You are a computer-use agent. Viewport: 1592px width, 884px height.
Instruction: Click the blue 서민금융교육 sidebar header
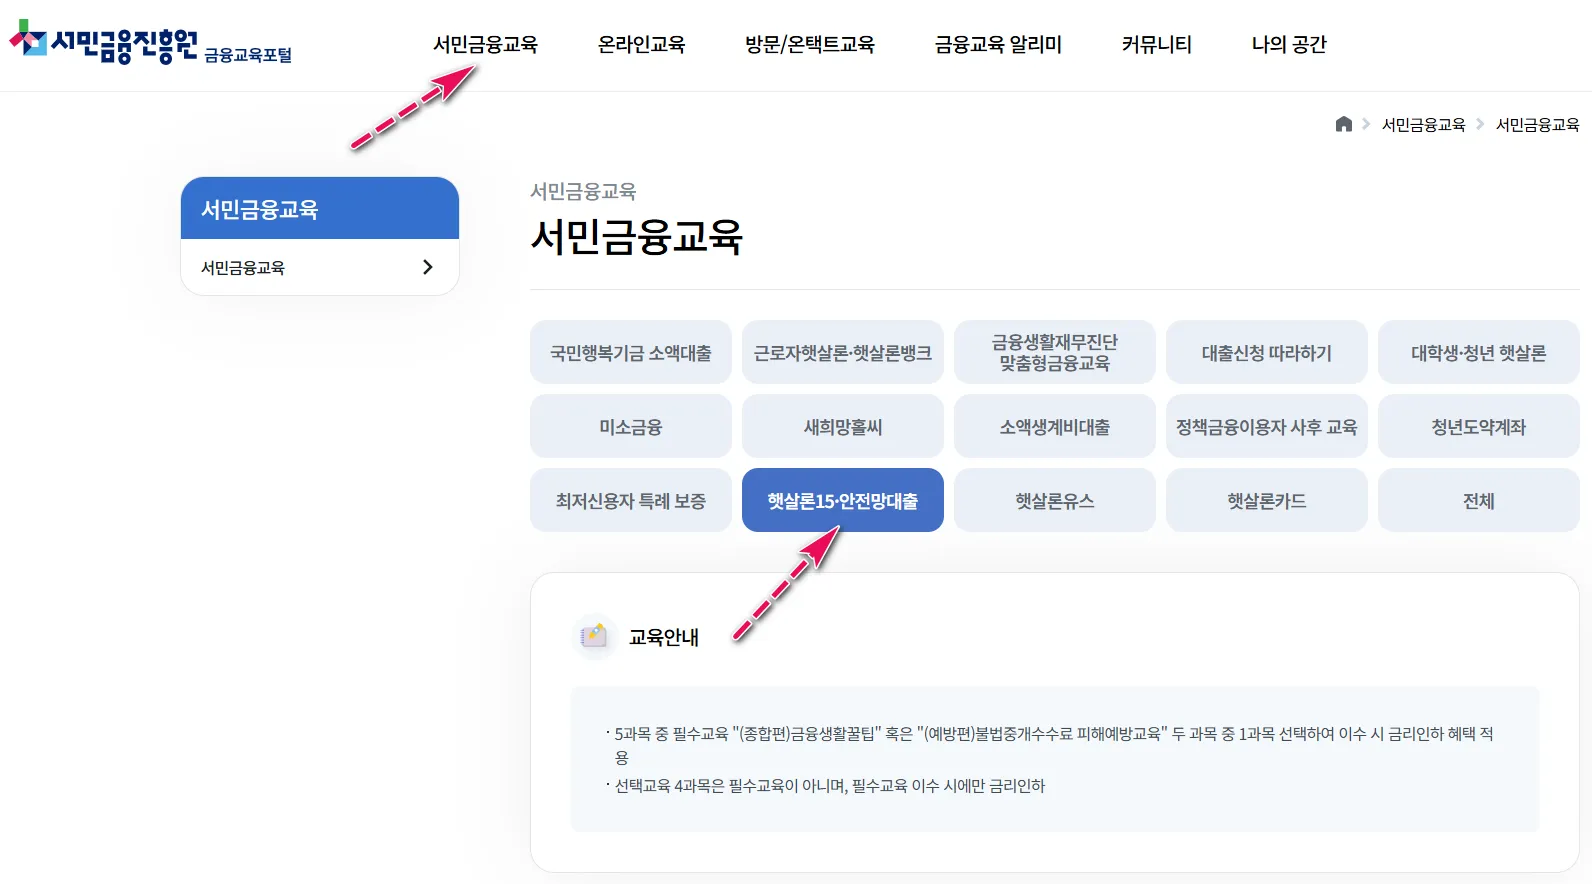click(320, 208)
